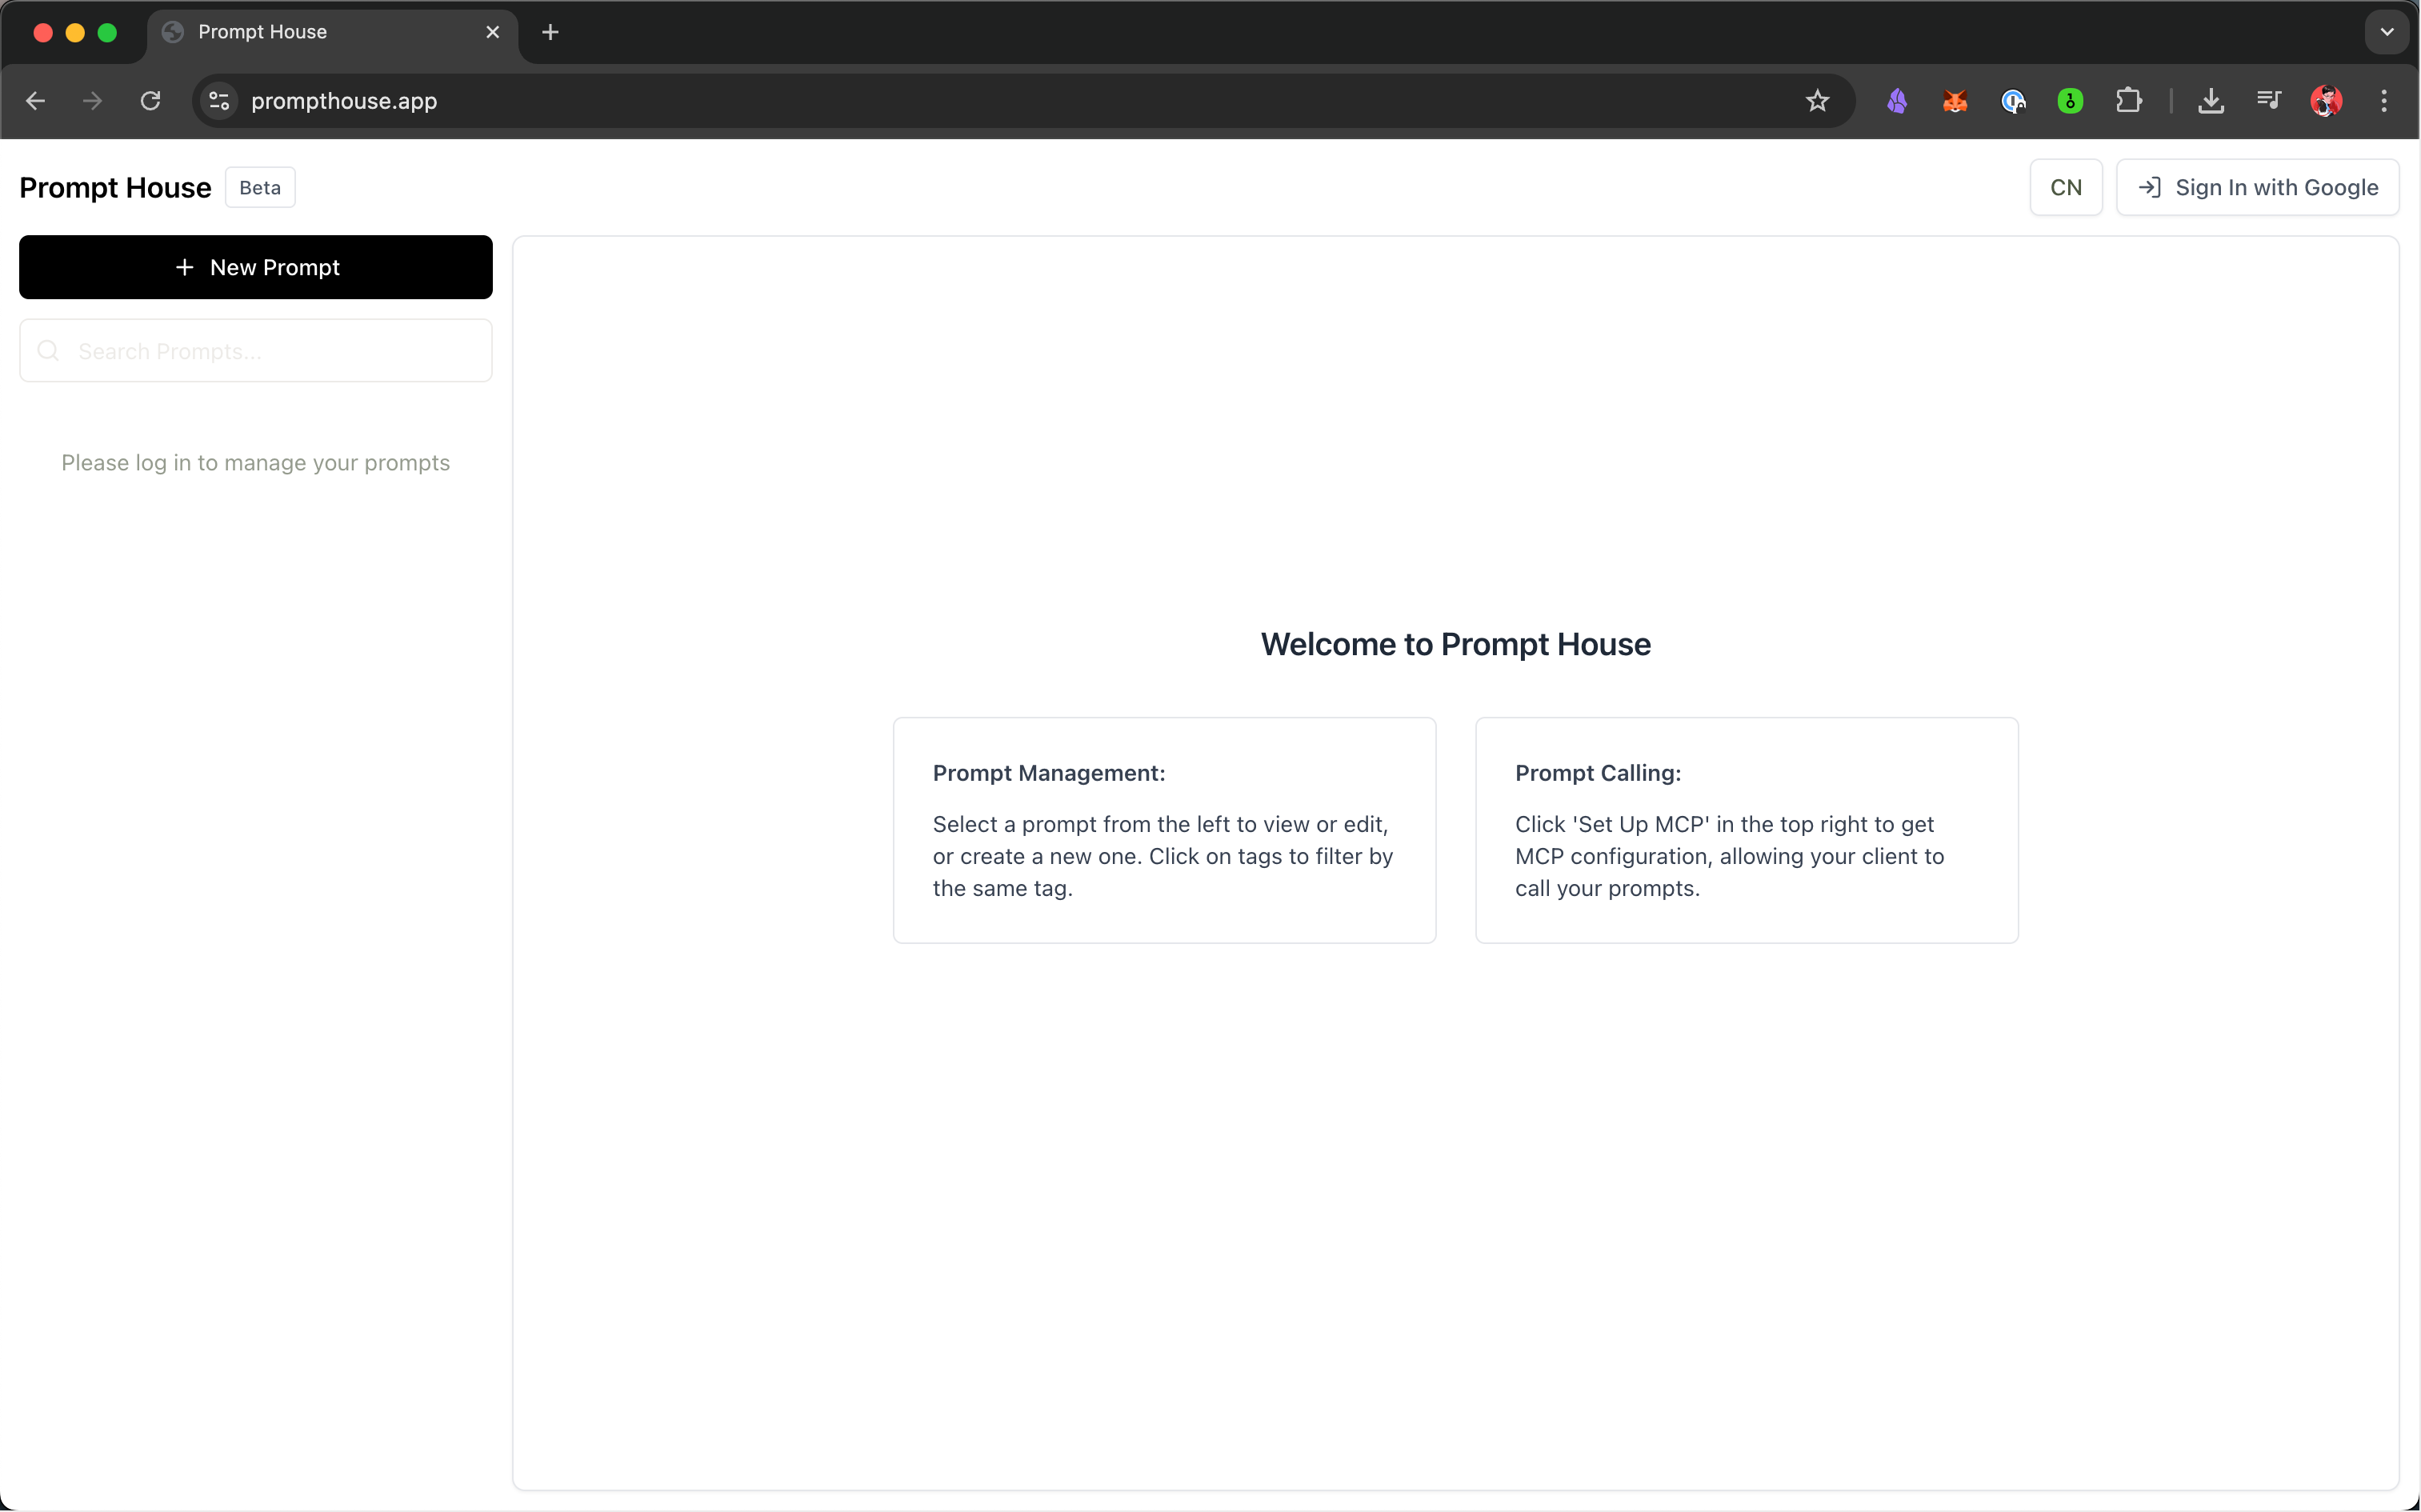Click Sign In with Google
2421x1512 pixels.
coord(2257,188)
